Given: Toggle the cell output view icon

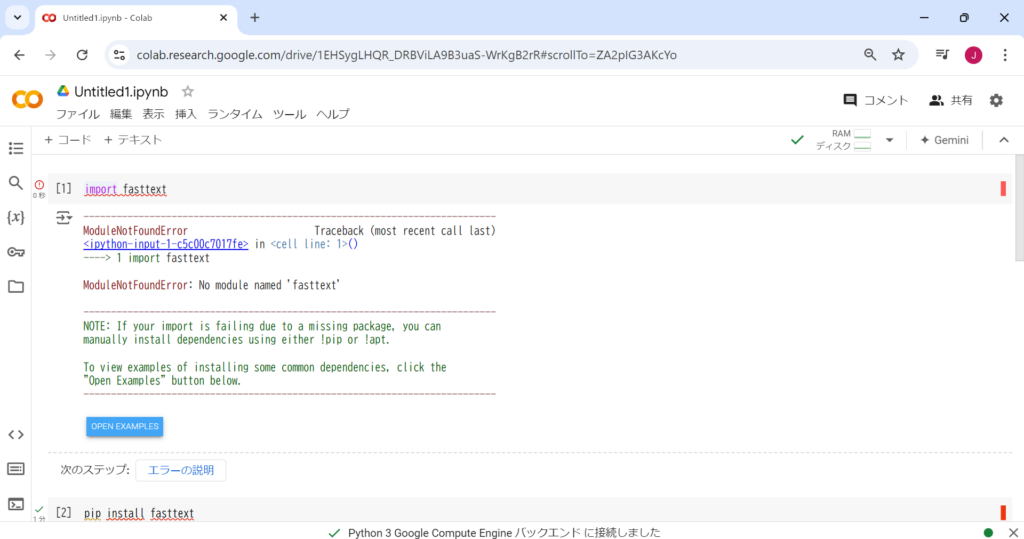Looking at the screenshot, I should click(64, 217).
